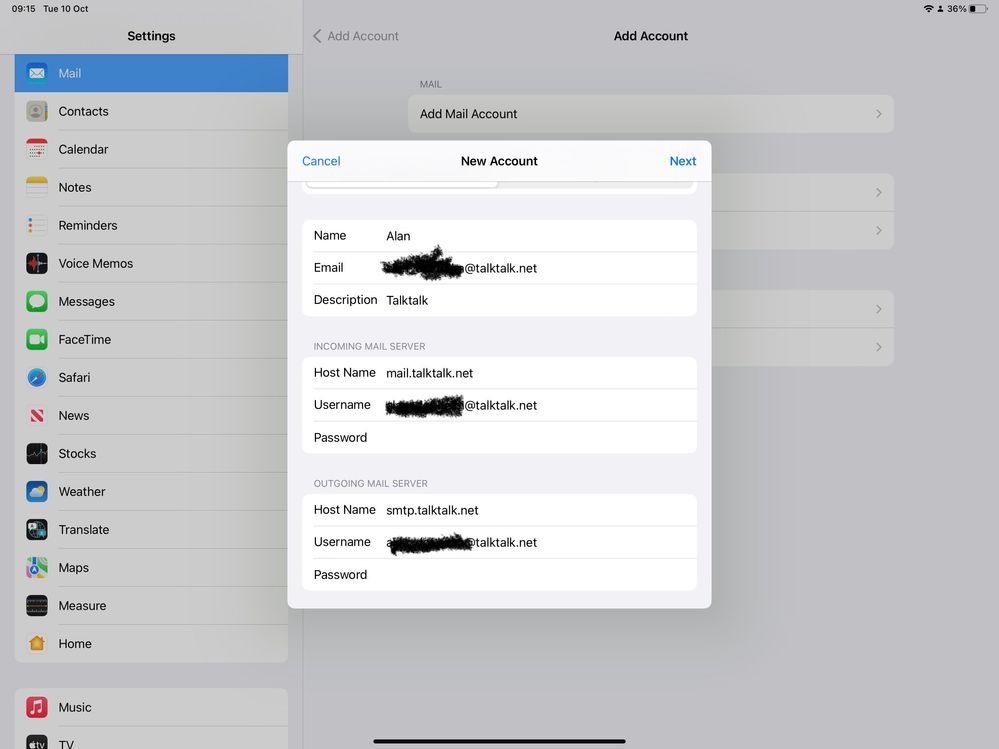
Task: Open Weather settings row
Action: click(x=151, y=492)
